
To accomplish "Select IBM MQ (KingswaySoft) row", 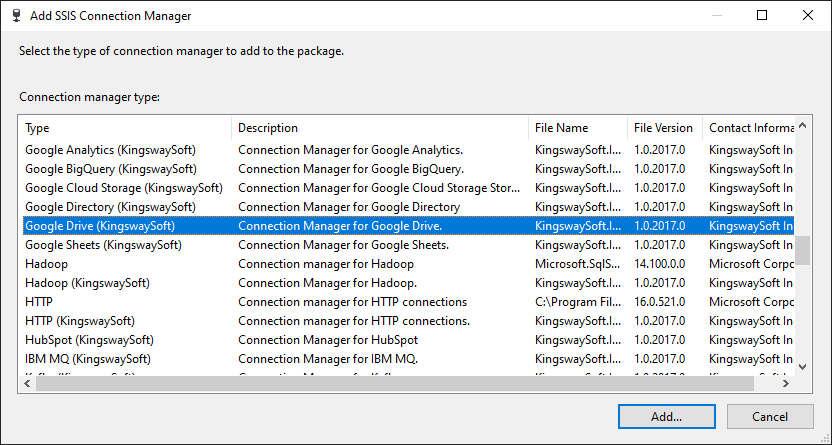I will click(x=408, y=359).
